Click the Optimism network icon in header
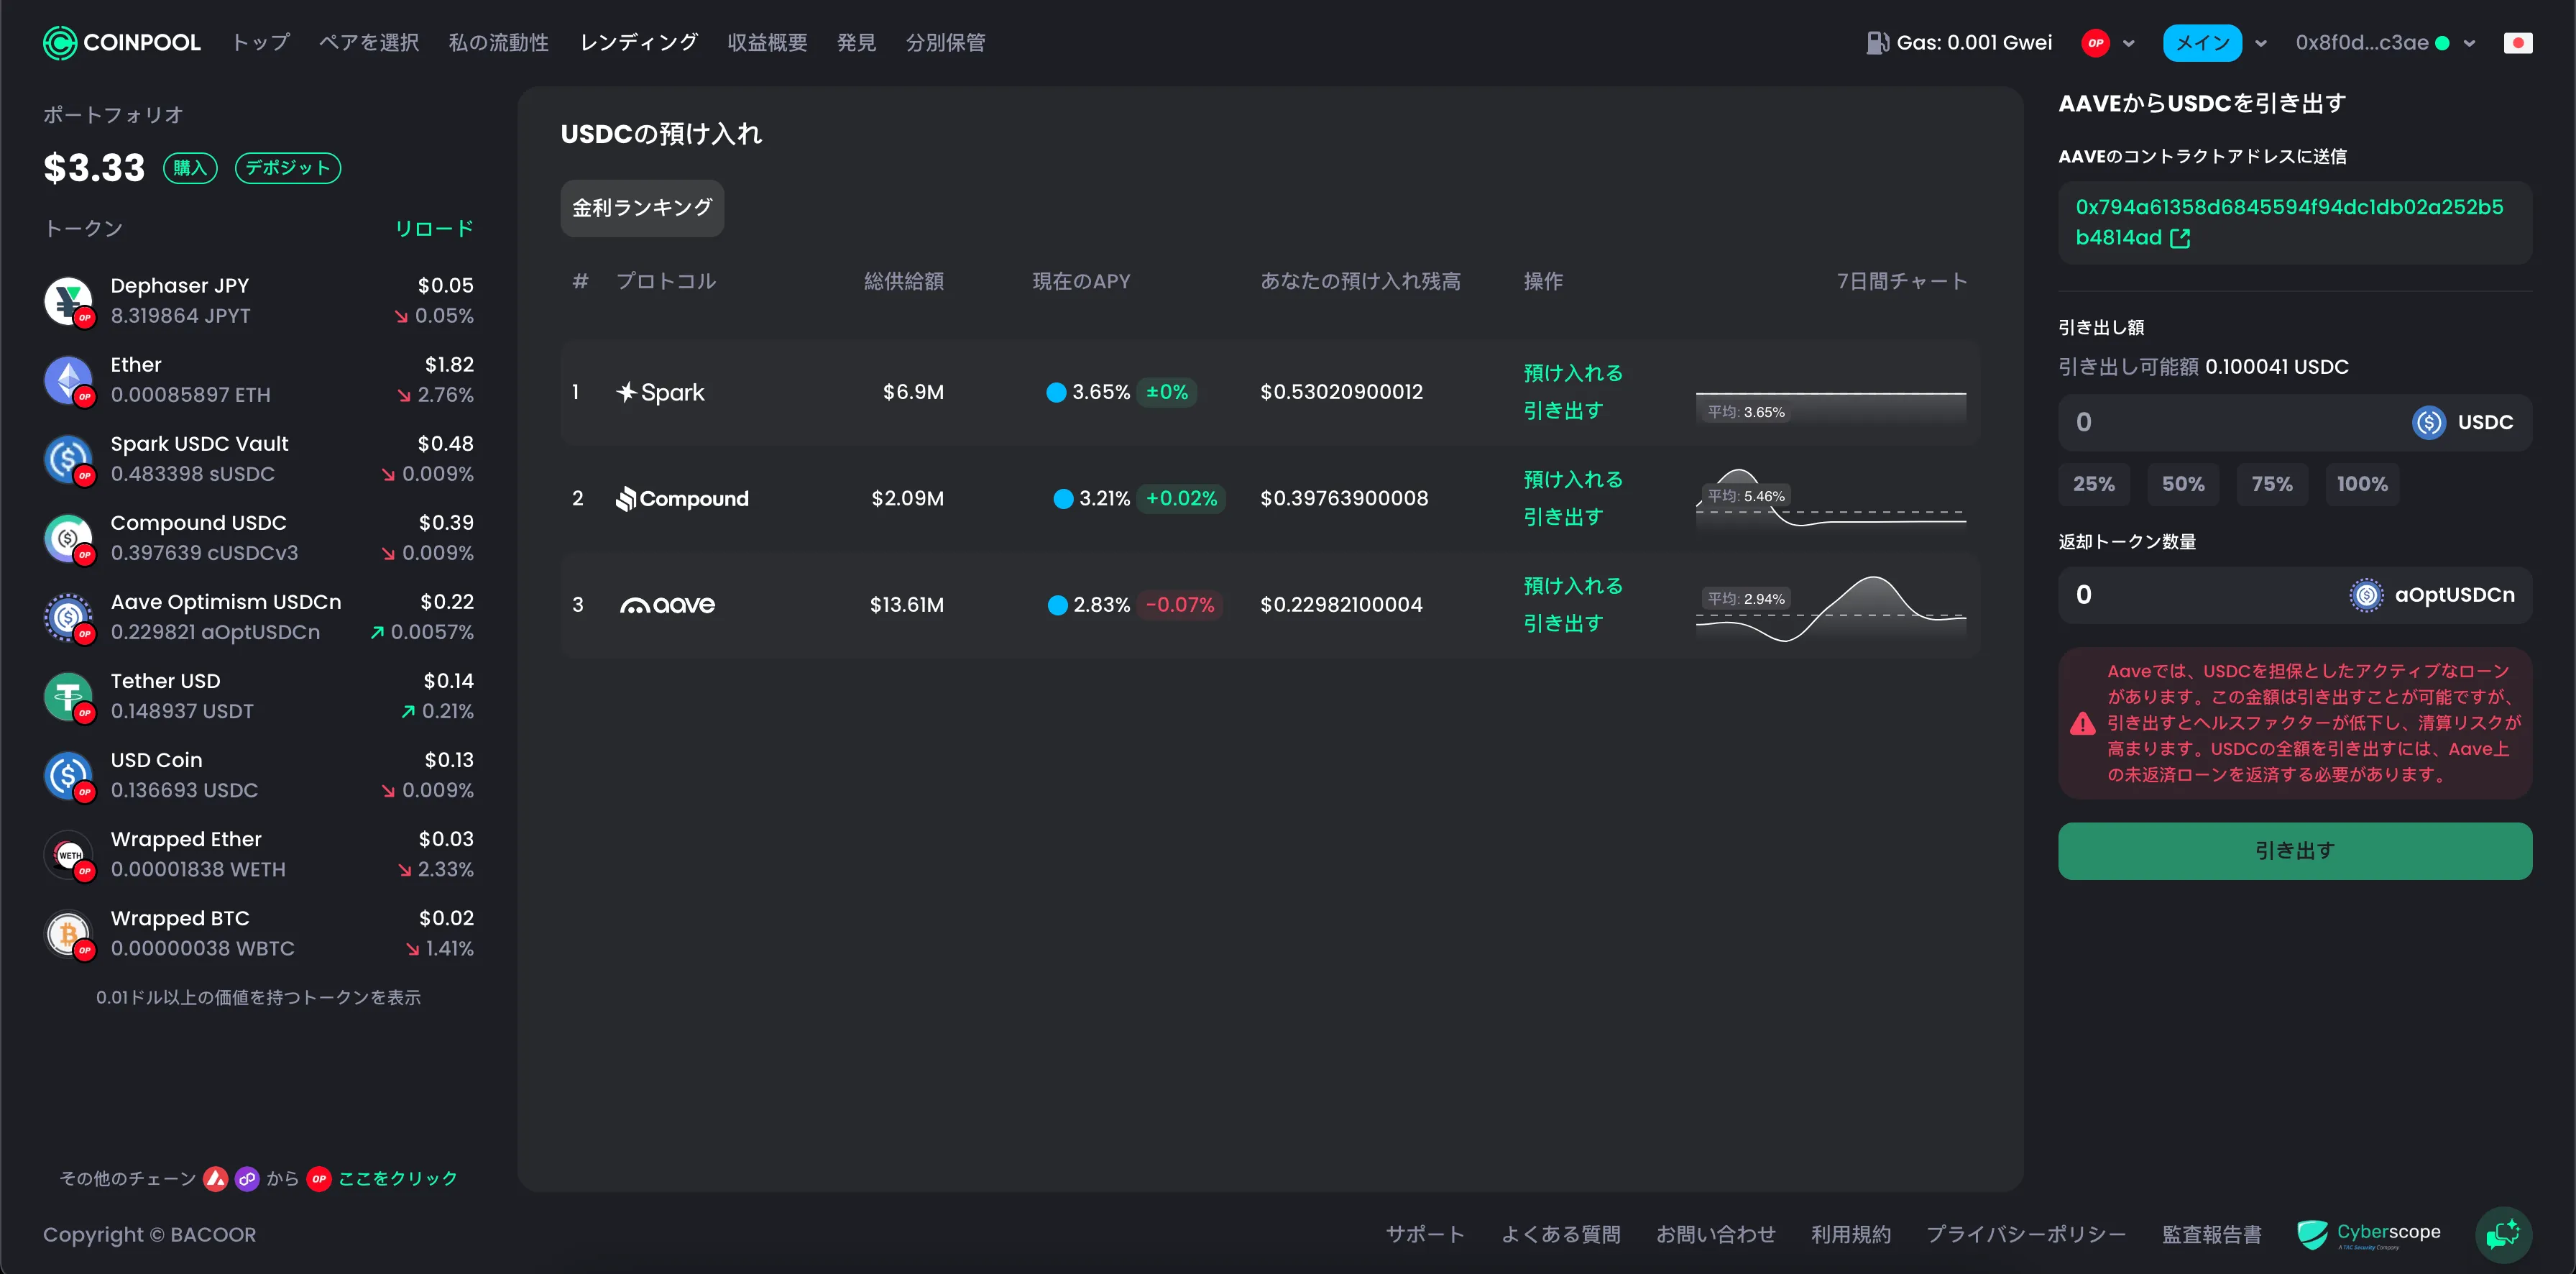This screenshot has height=1274, width=2576. coord(2095,43)
